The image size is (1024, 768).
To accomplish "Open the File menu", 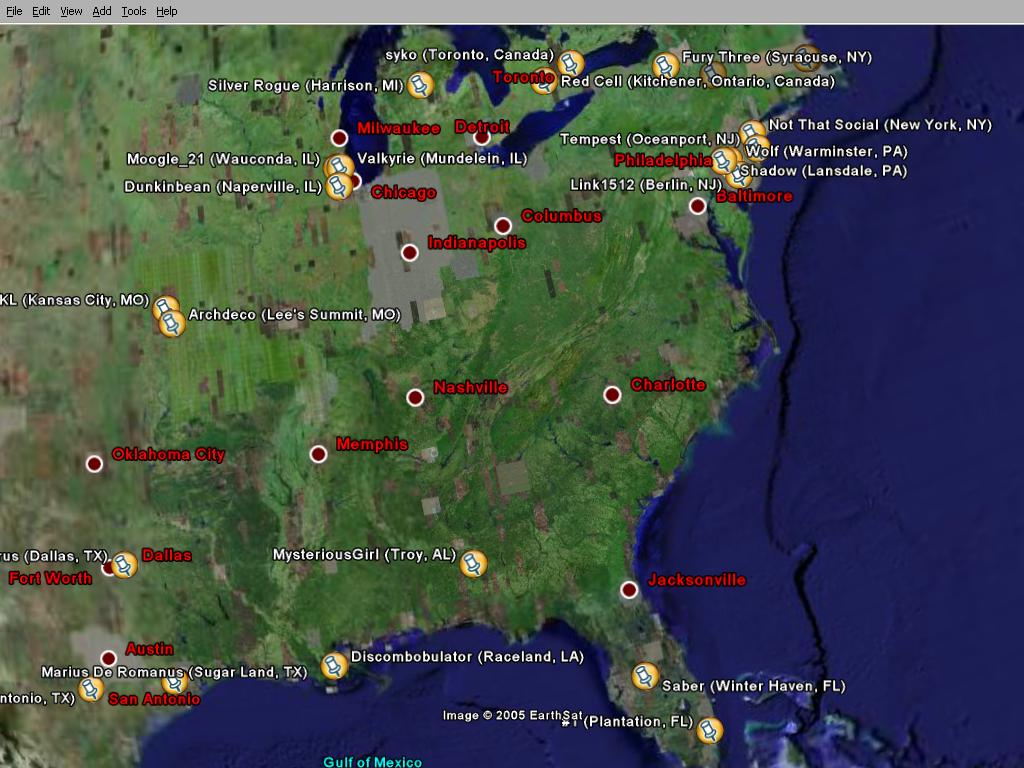I will (14, 11).
